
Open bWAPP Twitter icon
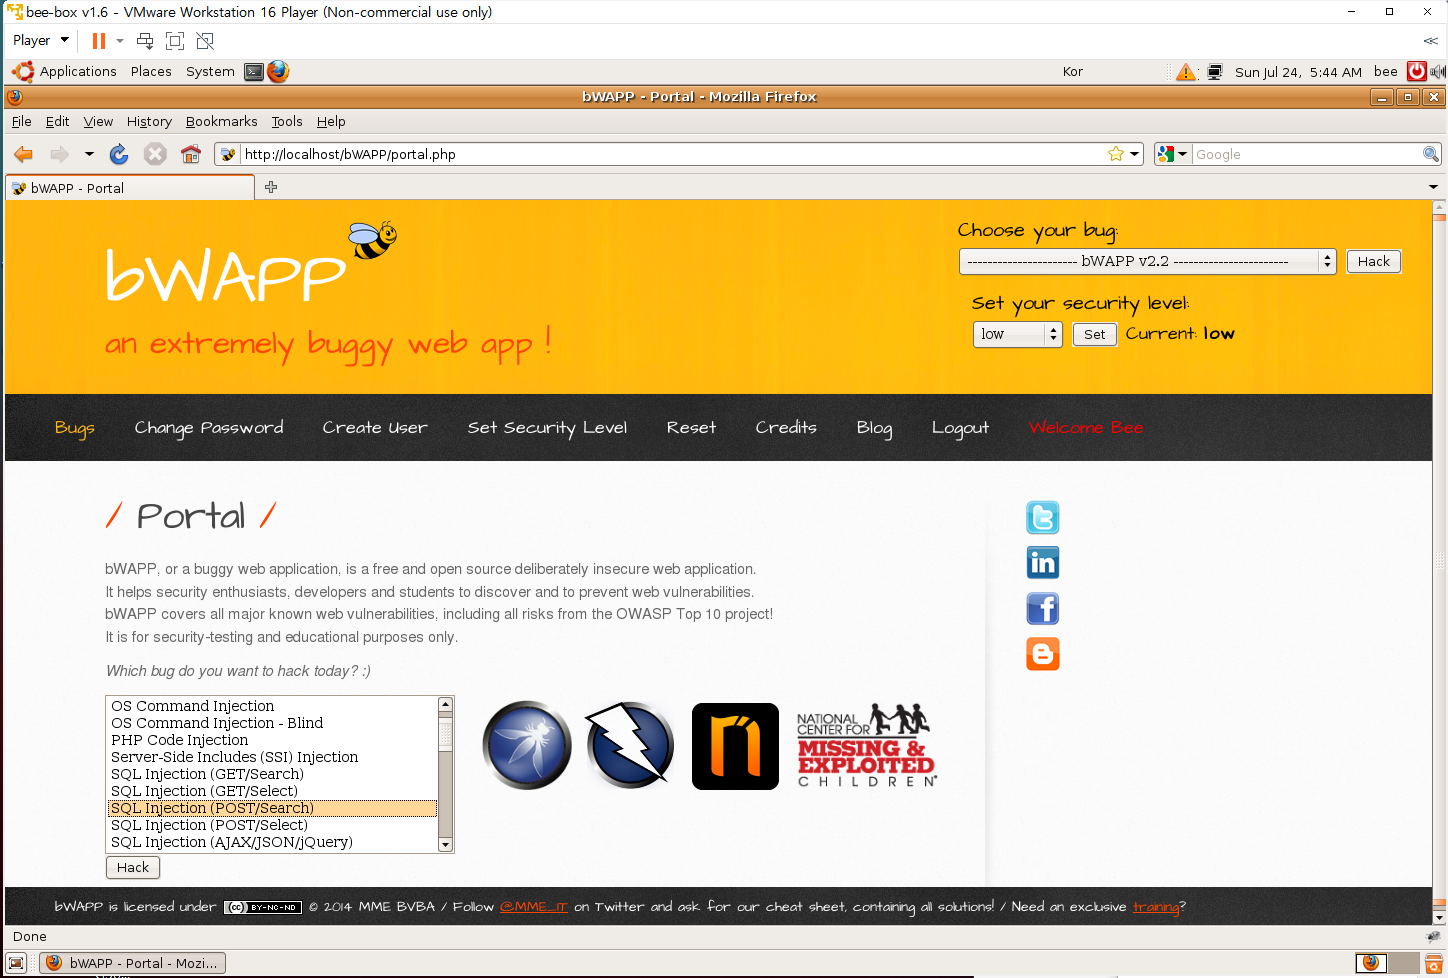(x=1043, y=518)
